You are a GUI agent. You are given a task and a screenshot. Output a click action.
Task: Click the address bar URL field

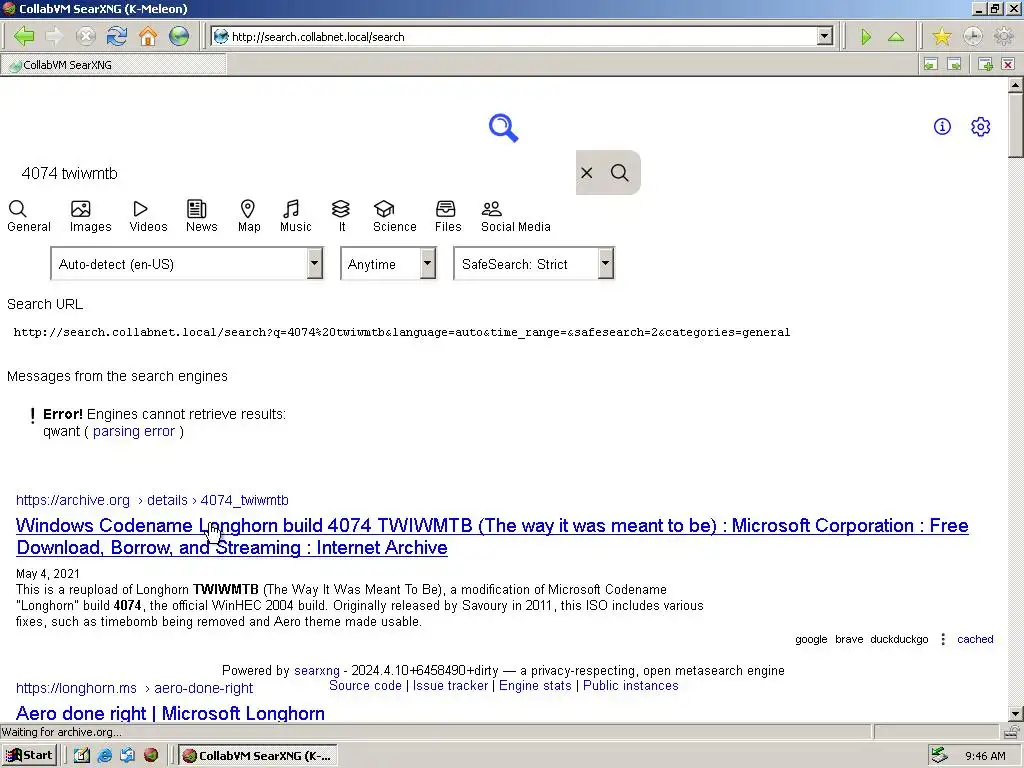pyautogui.click(x=522, y=37)
